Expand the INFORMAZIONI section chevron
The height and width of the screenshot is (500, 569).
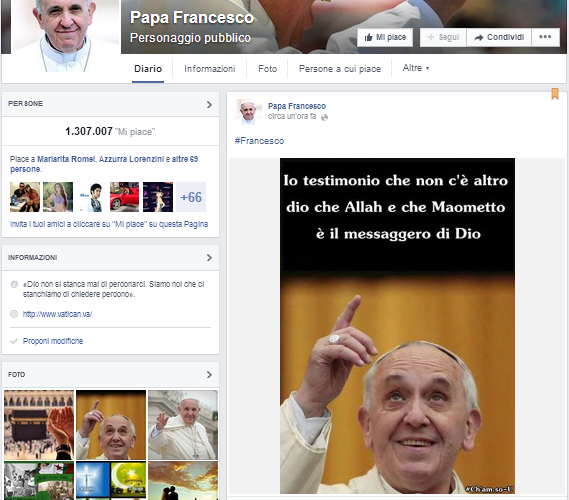coord(209,258)
